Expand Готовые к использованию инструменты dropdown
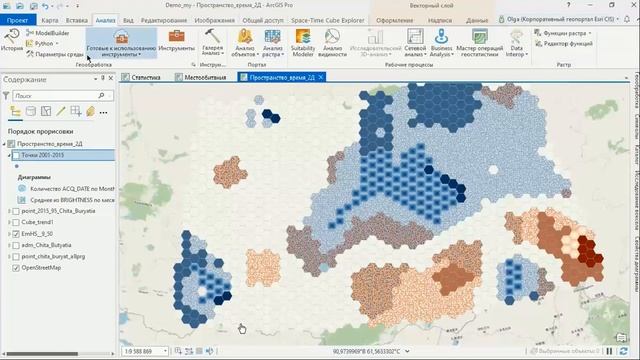The width and height of the screenshot is (640, 360). (121, 43)
